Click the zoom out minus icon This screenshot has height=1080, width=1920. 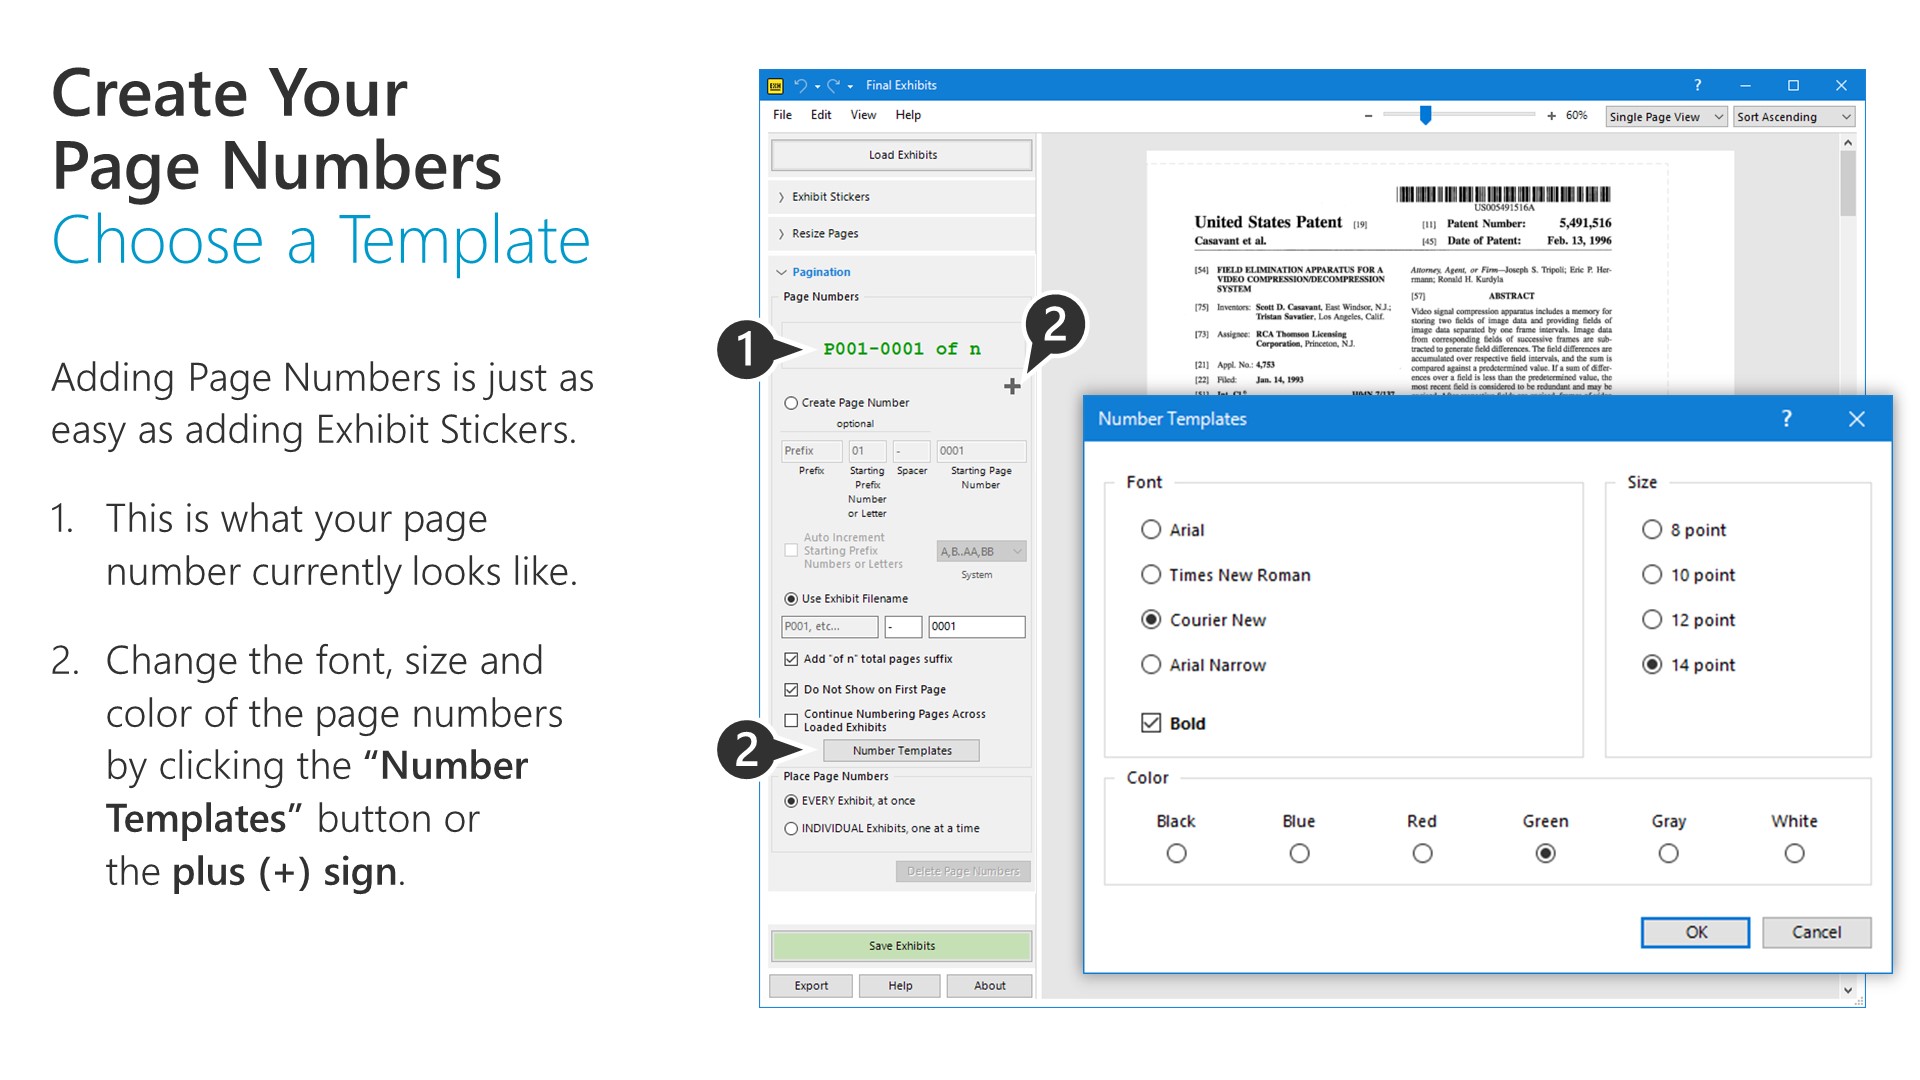point(1368,116)
